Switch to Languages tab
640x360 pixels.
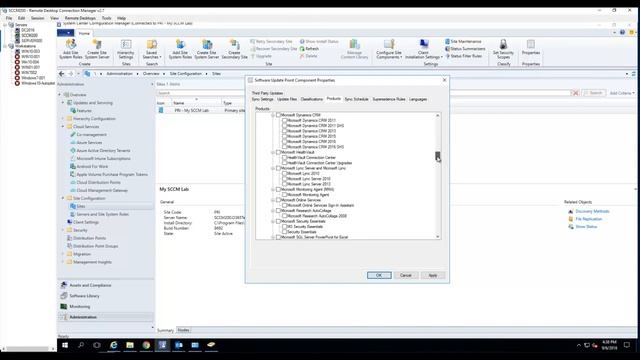(x=418, y=99)
